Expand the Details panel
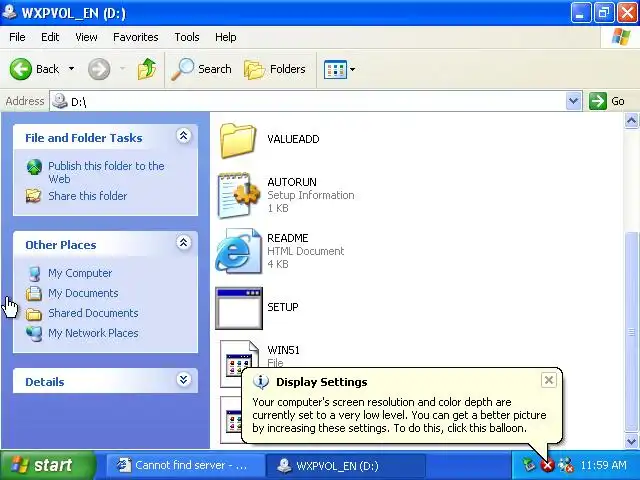The image size is (640, 480). 184,380
